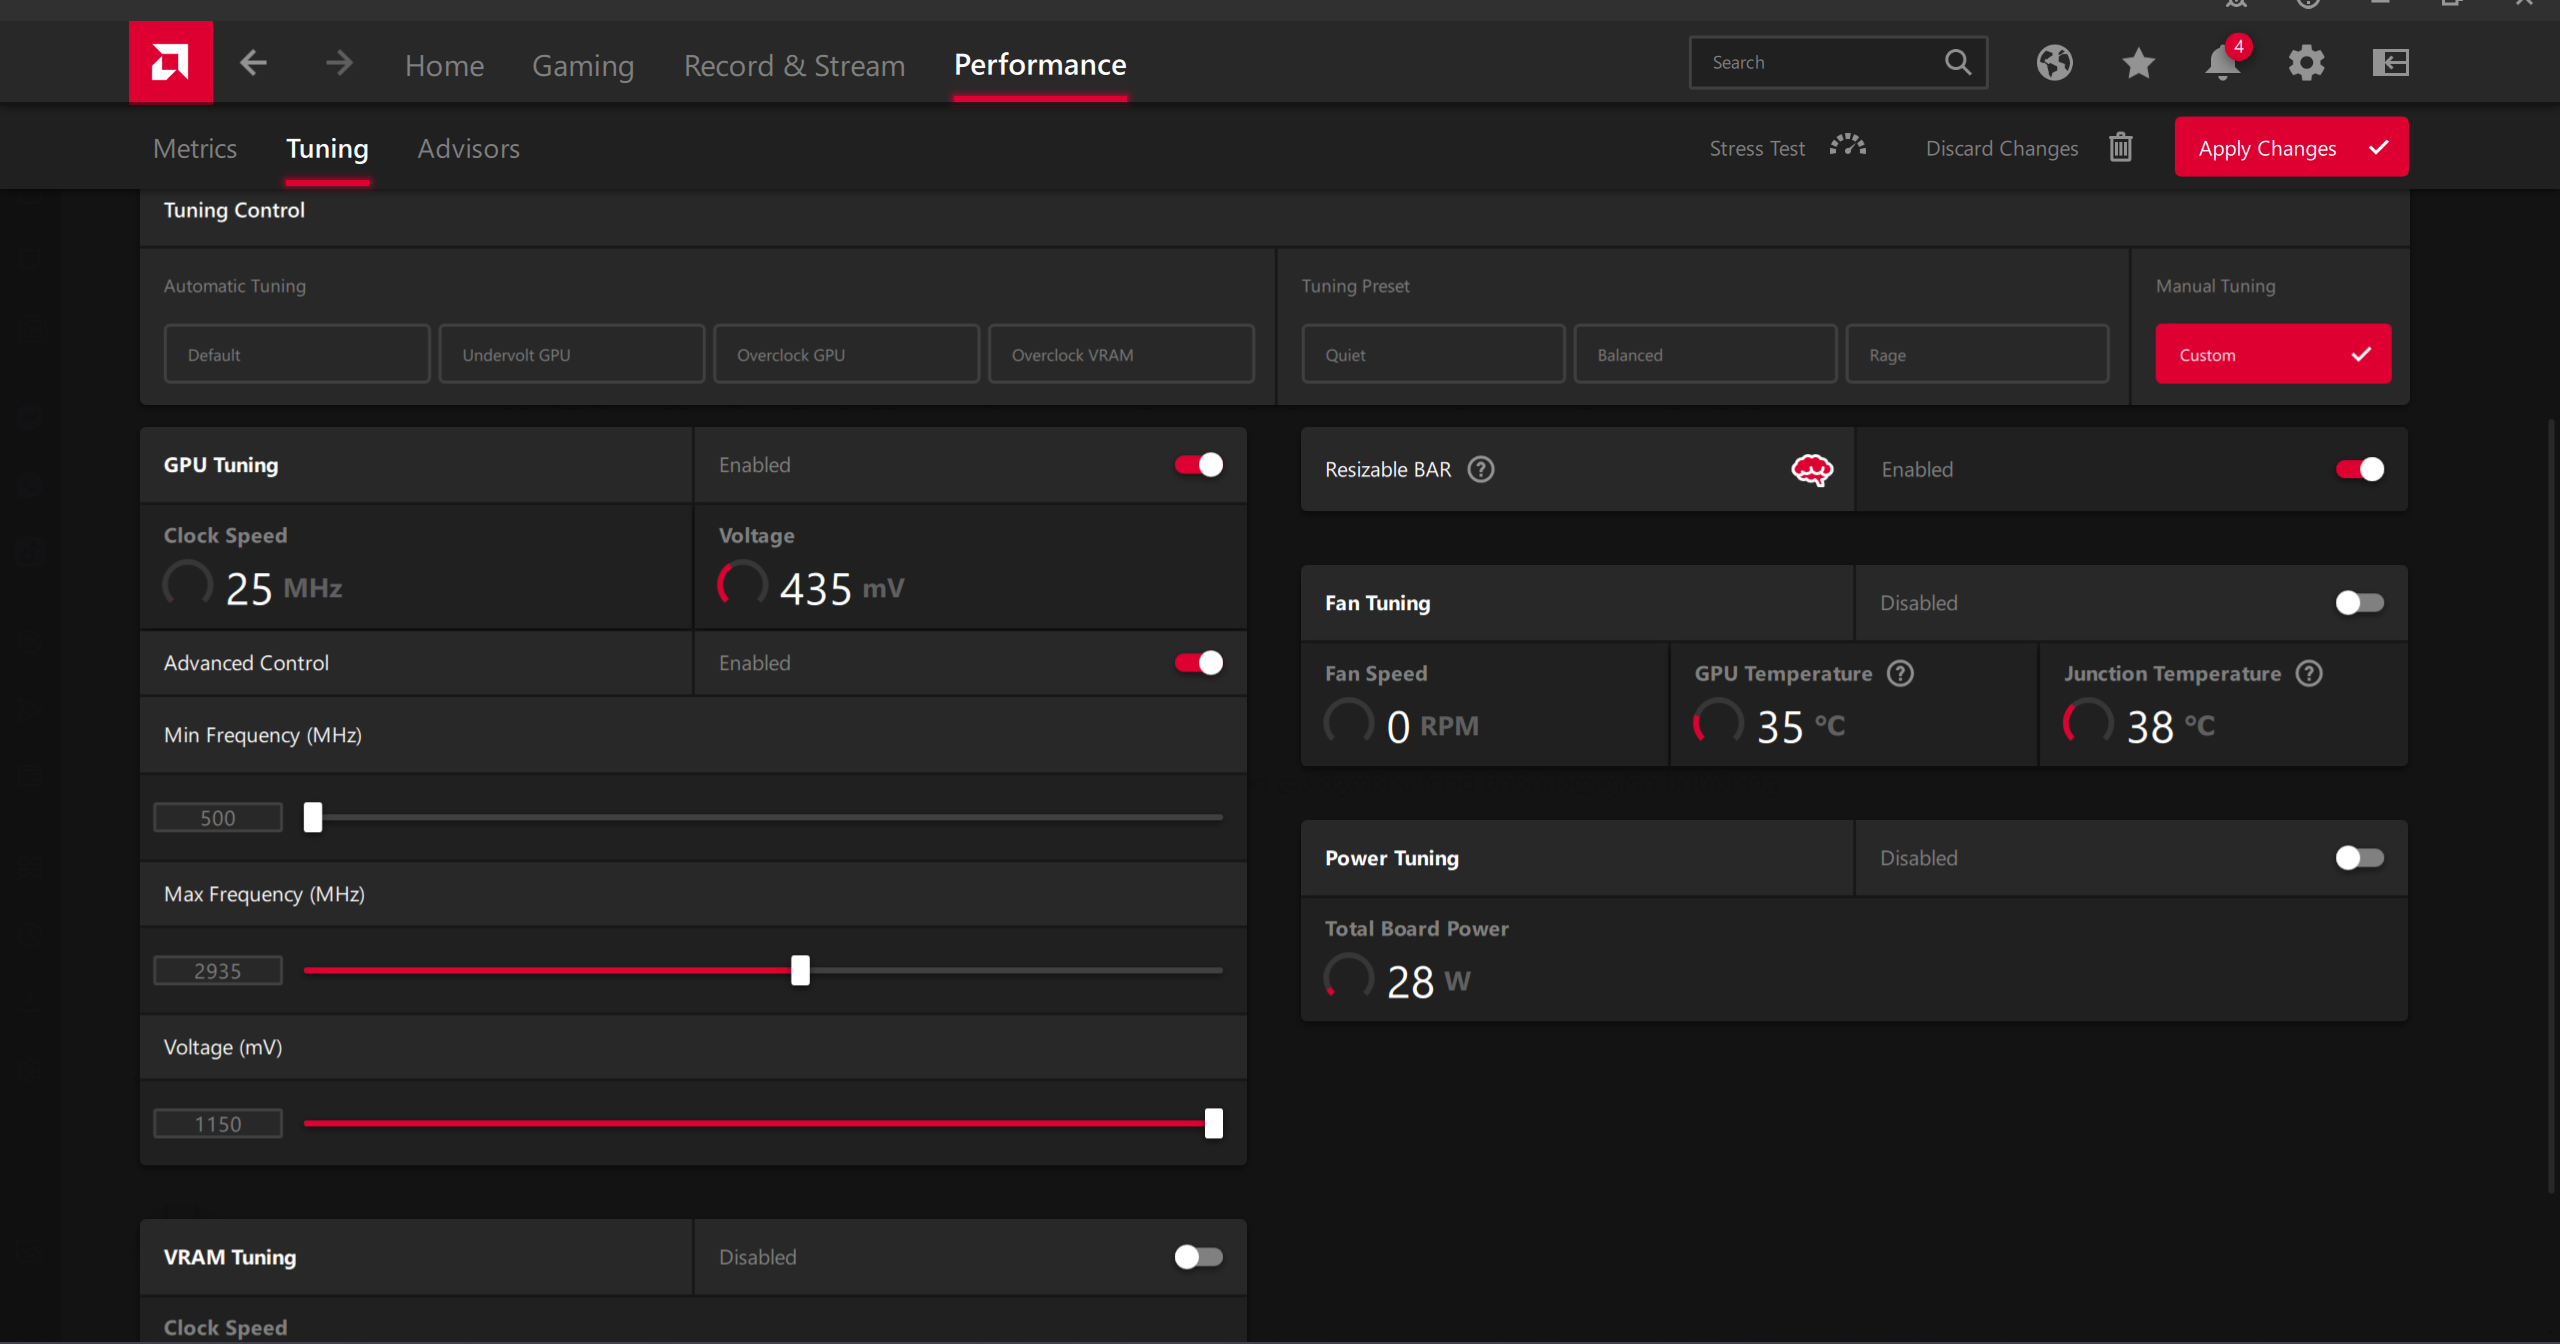Click the AMD logo home icon
This screenshot has width=2560, height=1344.
pyautogui.click(x=170, y=63)
